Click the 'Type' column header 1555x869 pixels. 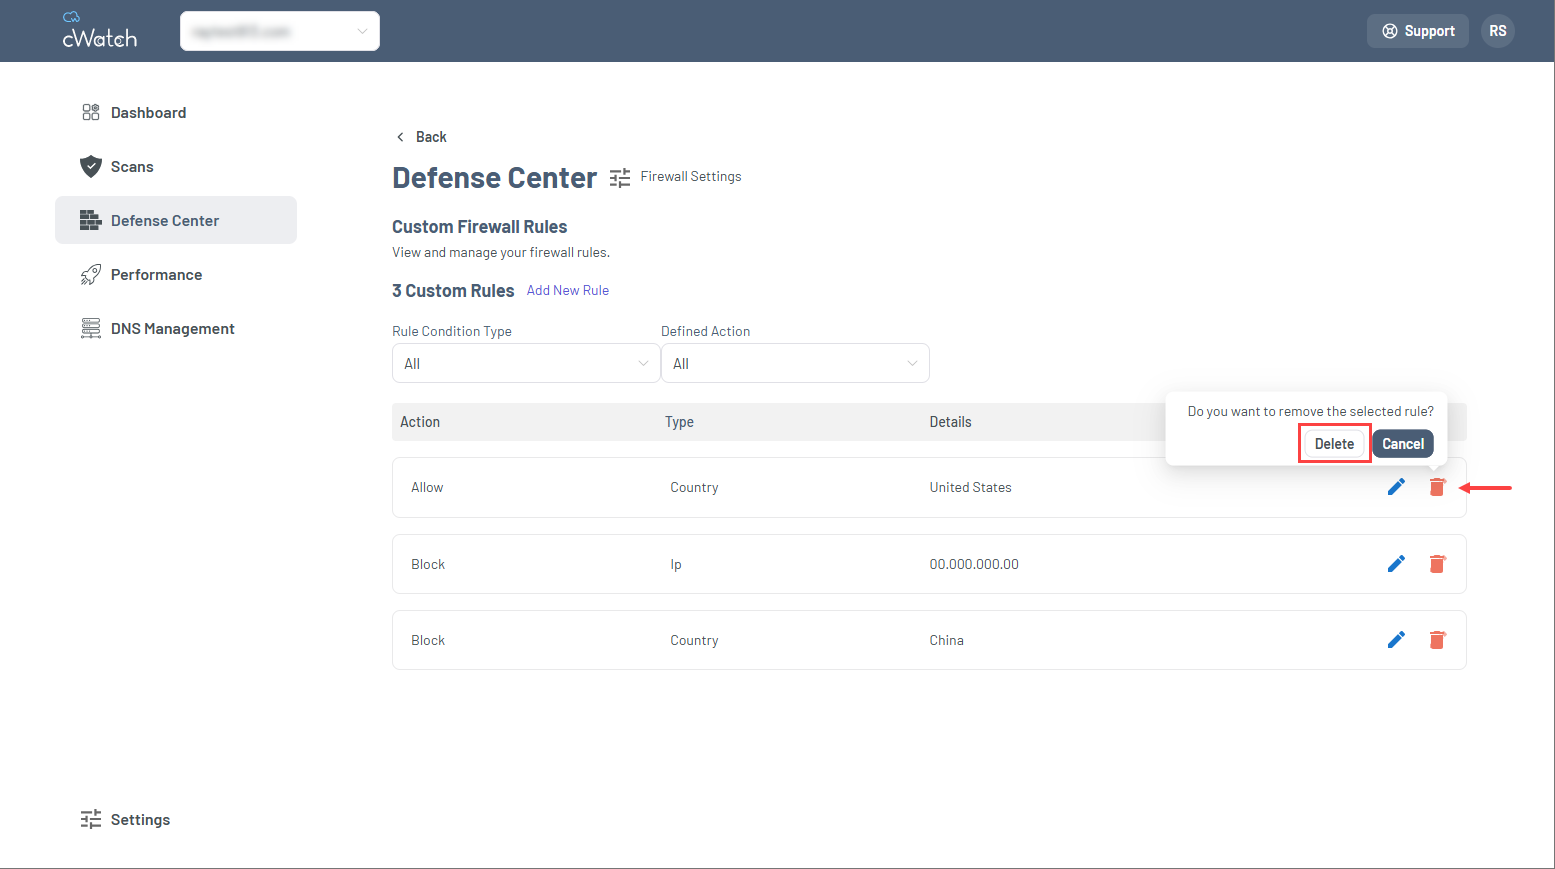(679, 422)
